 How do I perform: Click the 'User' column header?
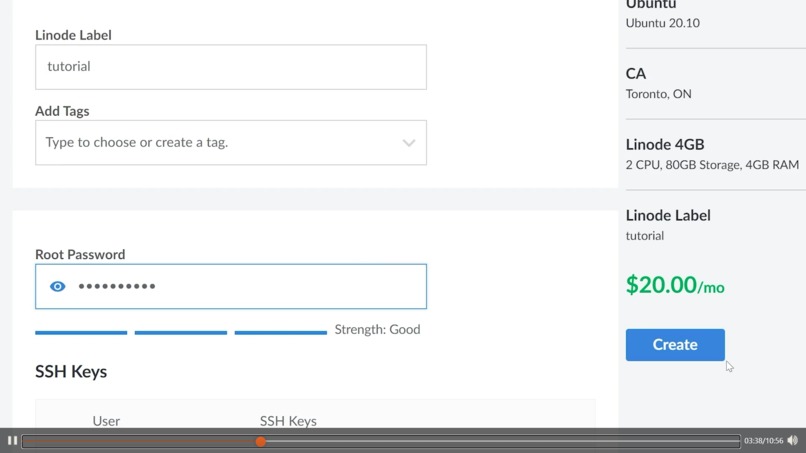(x=106, y=421)
